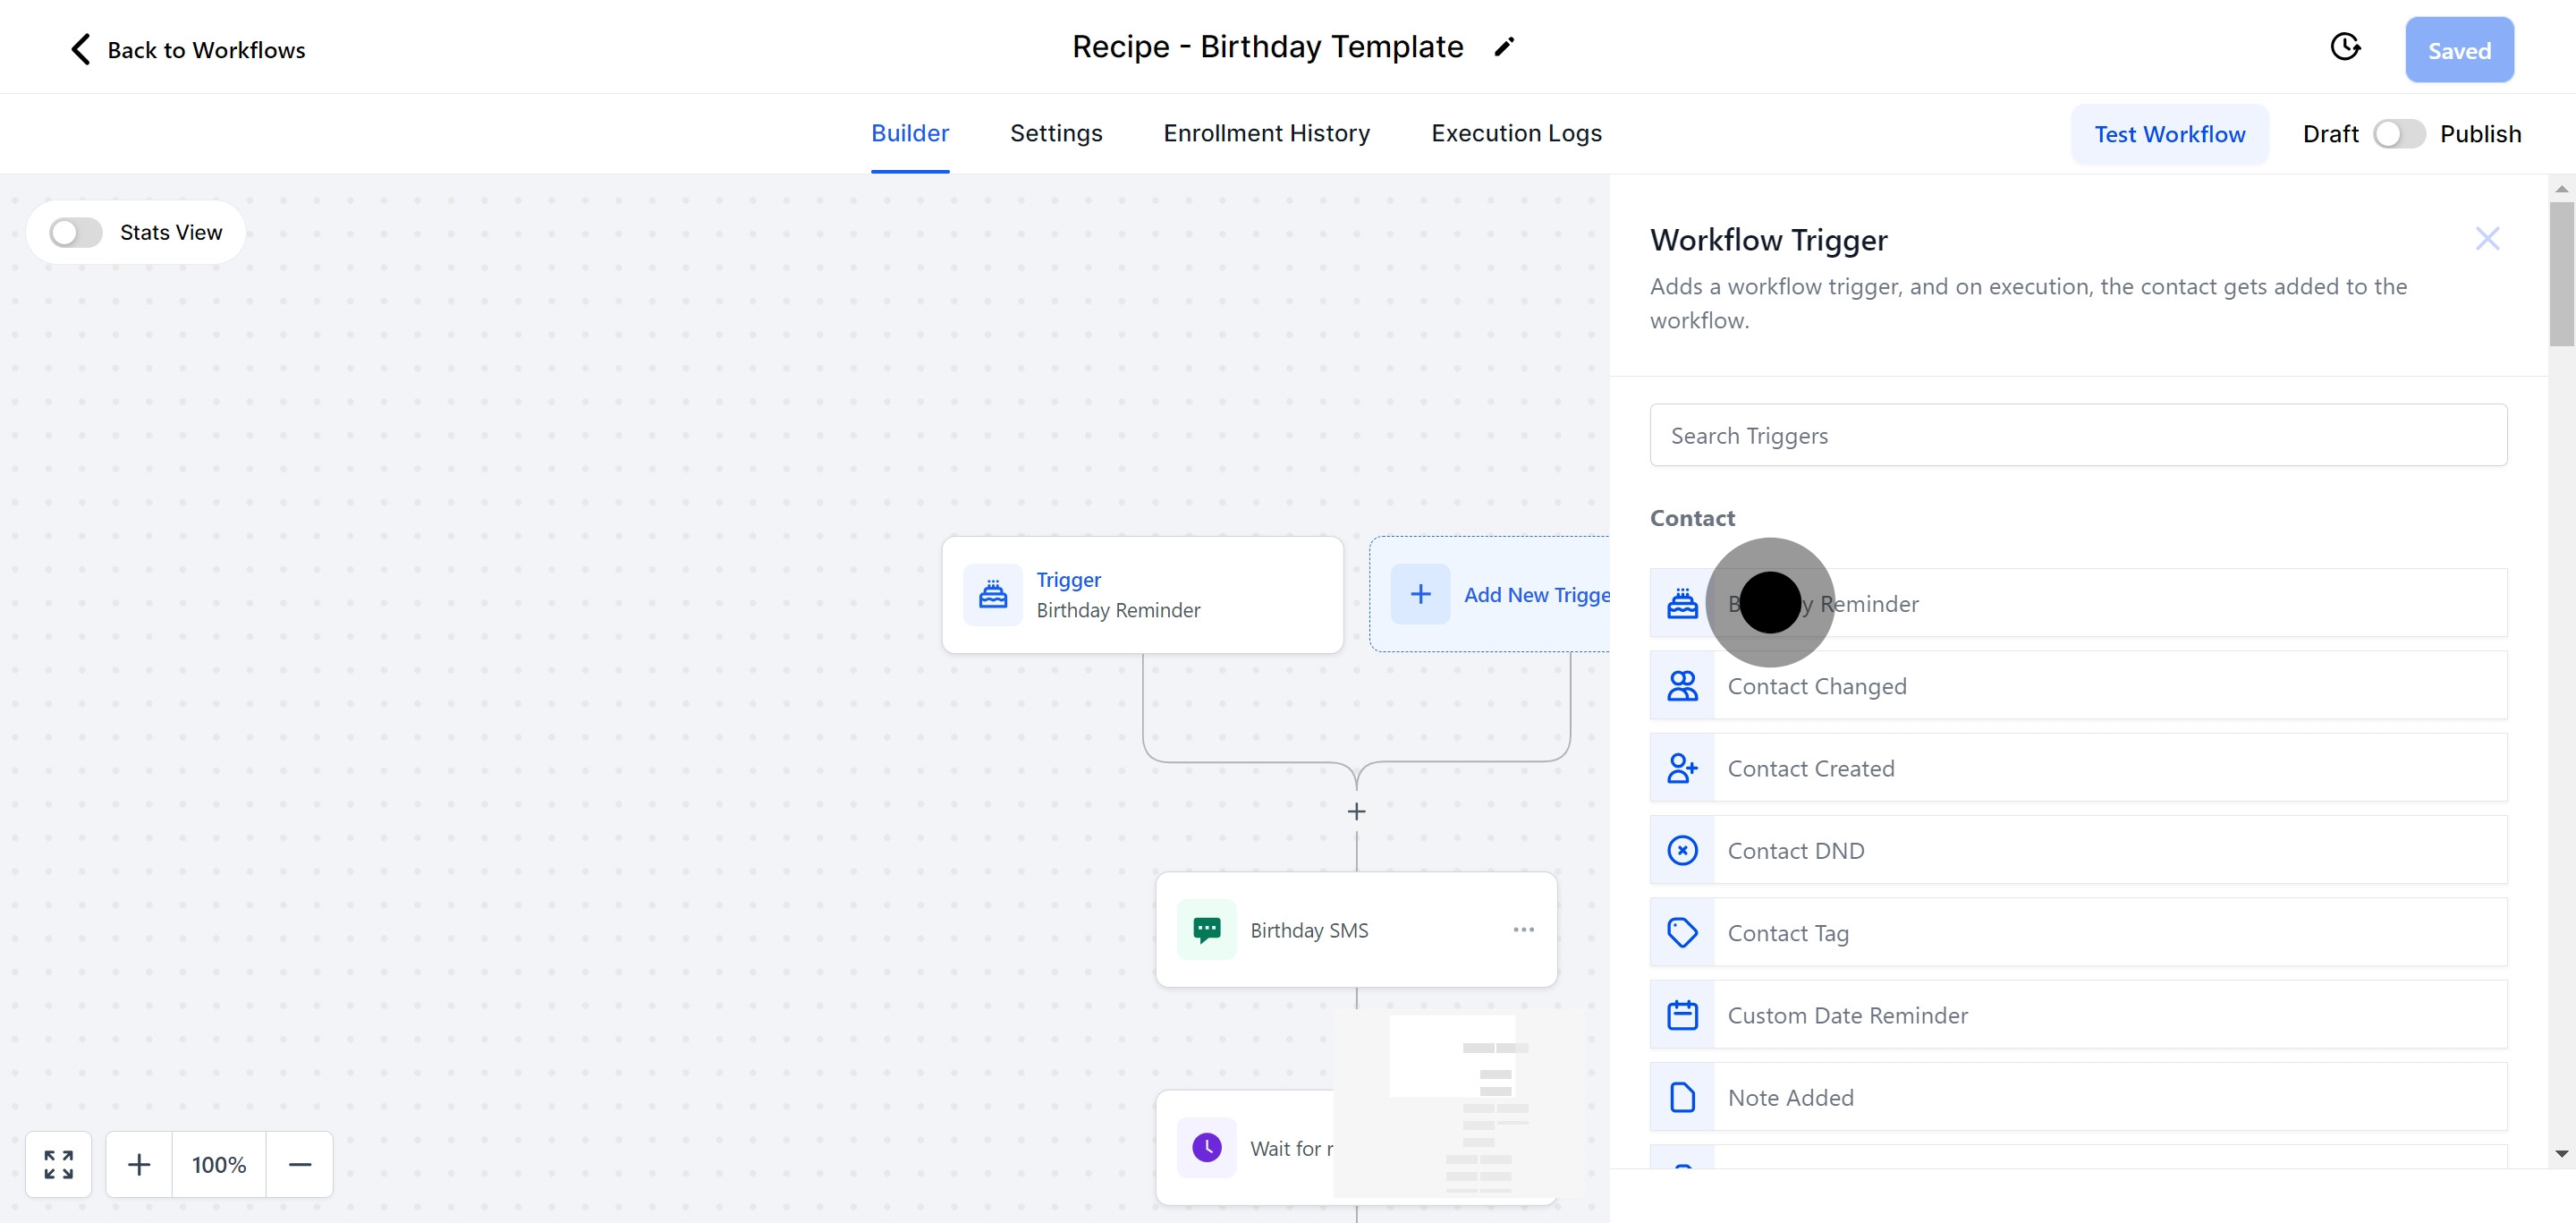Close the Workflow Trigger panel
Screen dimensions: 2576x1223
tap(2487, 239)
